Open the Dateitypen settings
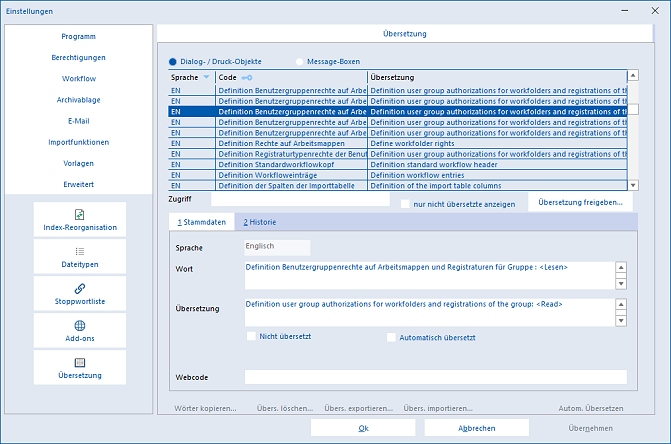The image size is (671, 444). (80, 256)
